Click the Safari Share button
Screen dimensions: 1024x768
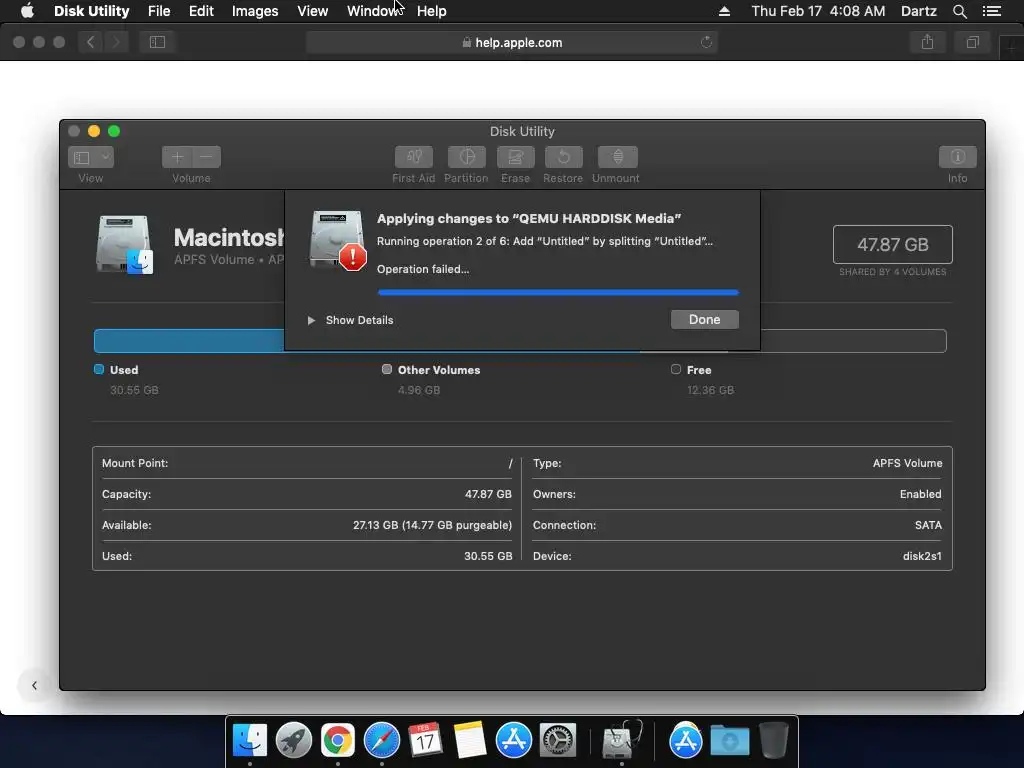[x=927, y=42]
